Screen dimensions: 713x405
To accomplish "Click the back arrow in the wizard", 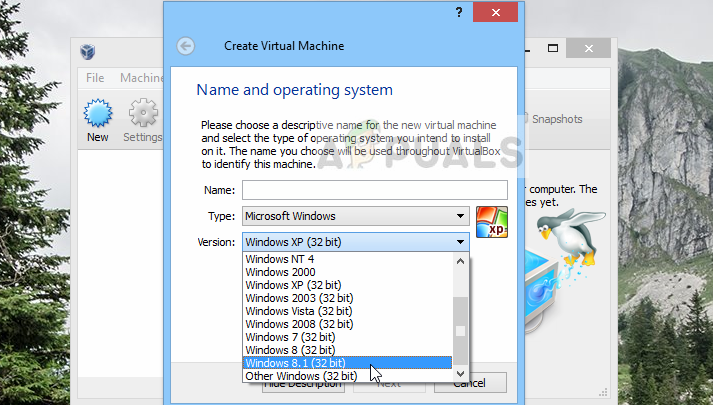I will coord(185,46).
